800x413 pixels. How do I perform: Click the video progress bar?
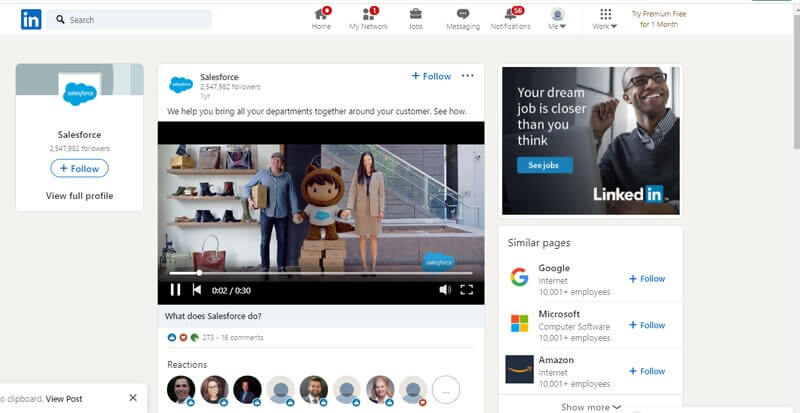321,273
